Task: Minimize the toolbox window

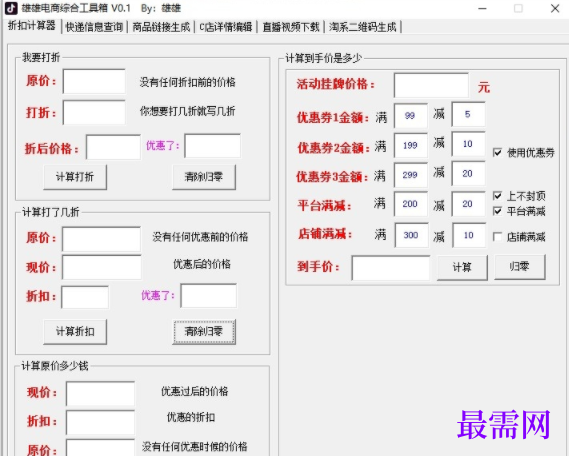Action: 482,8
